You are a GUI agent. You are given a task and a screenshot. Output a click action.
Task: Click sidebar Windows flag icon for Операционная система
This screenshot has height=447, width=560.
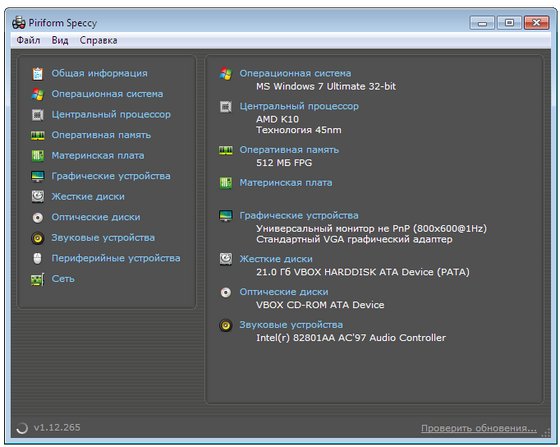(x=38, y=94)
